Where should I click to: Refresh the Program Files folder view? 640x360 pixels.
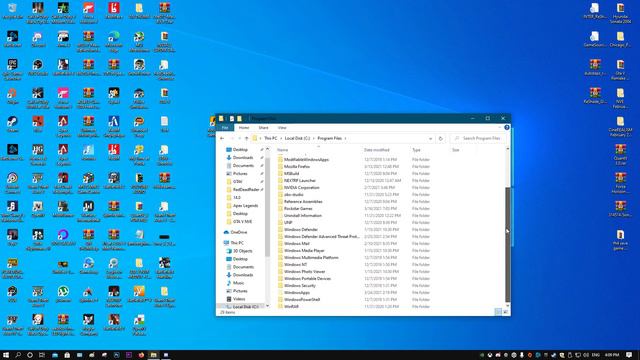pos(440,139)
